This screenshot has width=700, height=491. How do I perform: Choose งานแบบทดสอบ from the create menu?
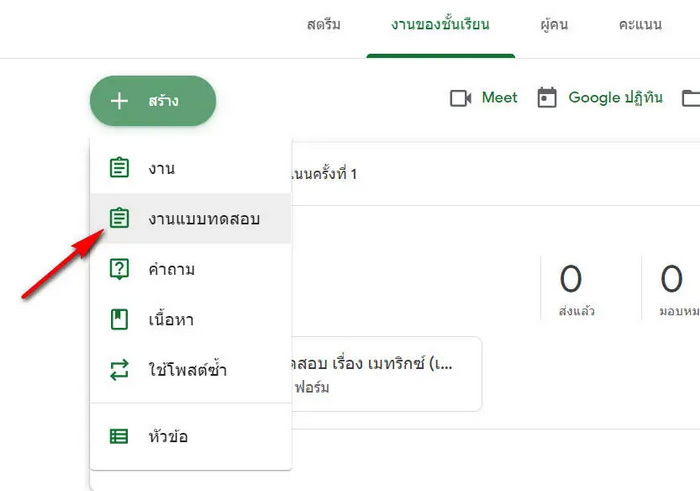[204, 218]
